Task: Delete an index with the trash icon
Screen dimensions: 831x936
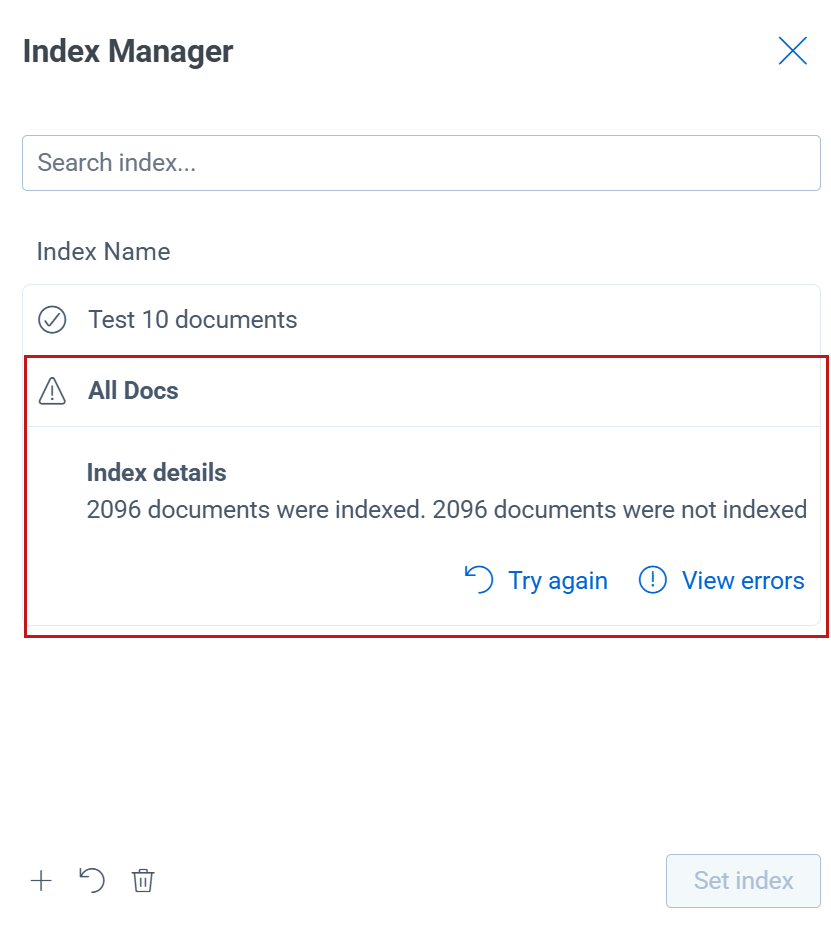Action: (x=143, y=881)
